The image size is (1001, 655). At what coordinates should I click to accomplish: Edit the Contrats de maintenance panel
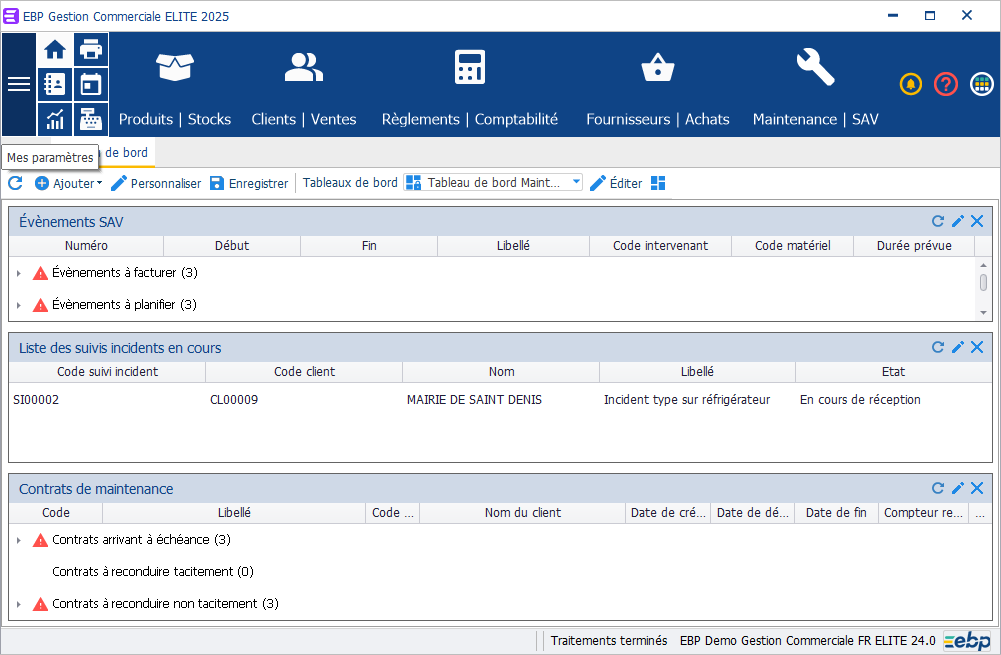click(958, 489)
